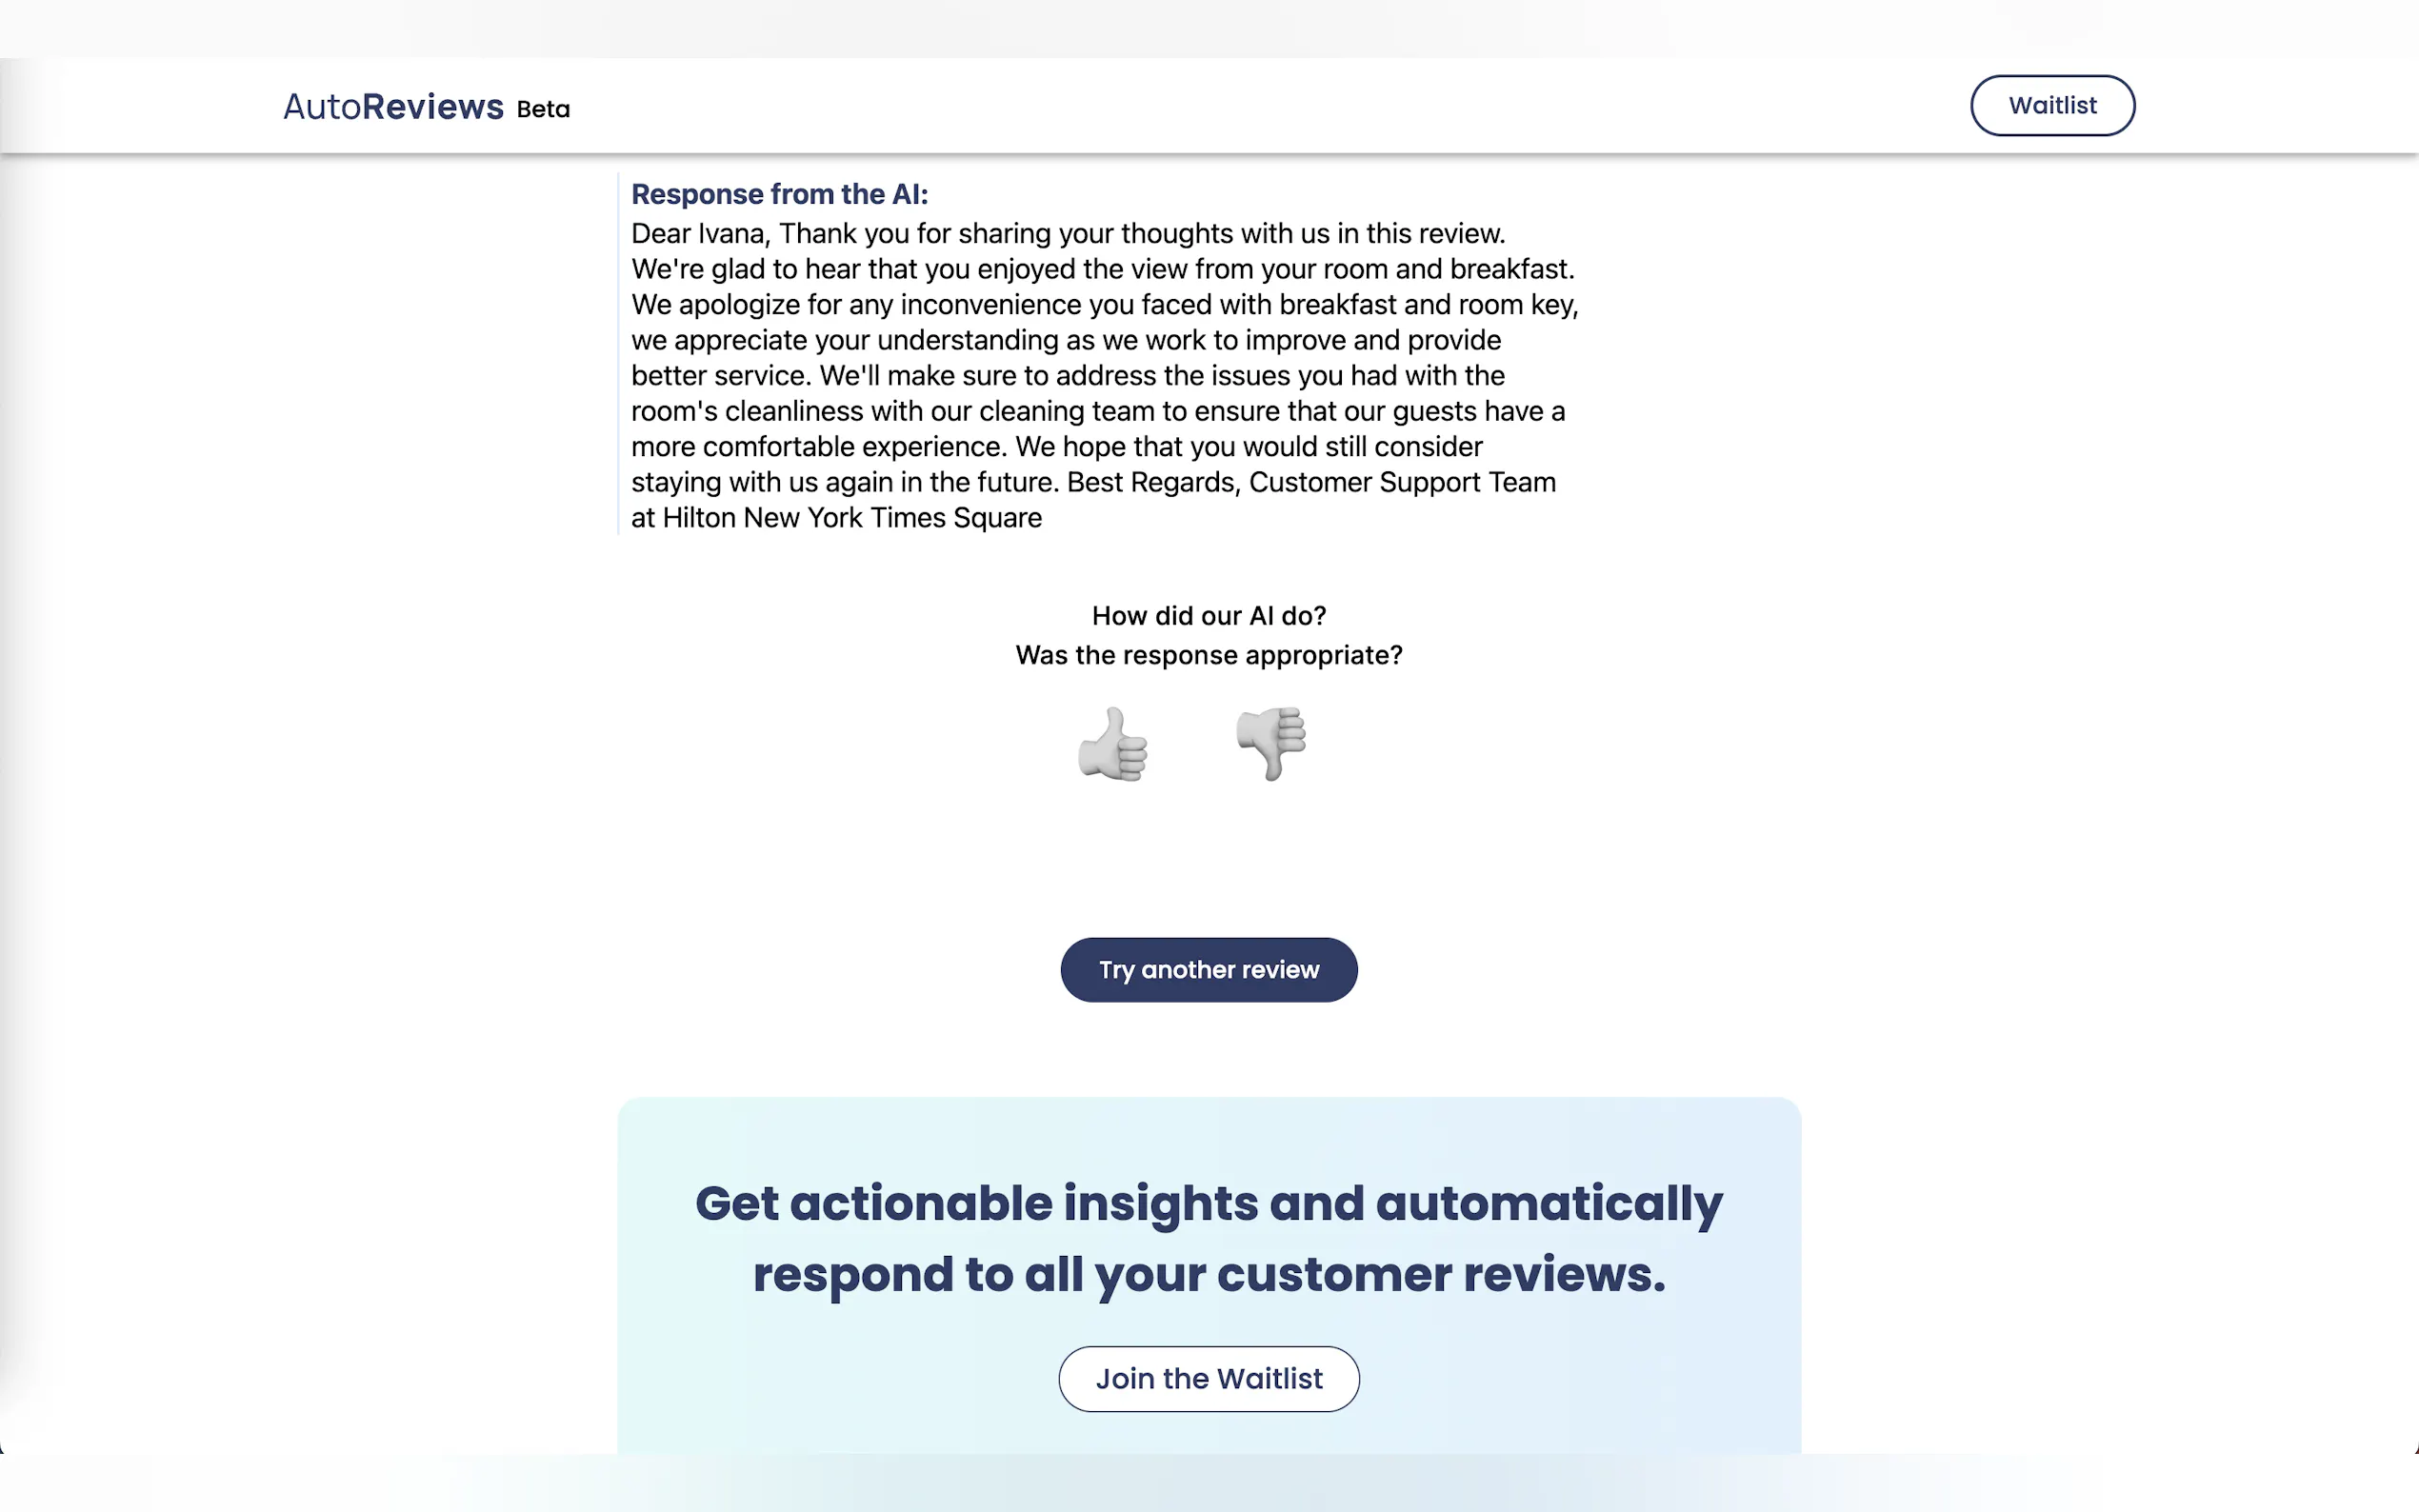Click "respond to all your customer reviews." line

pyautogui.click(x=1209, y=1275)
